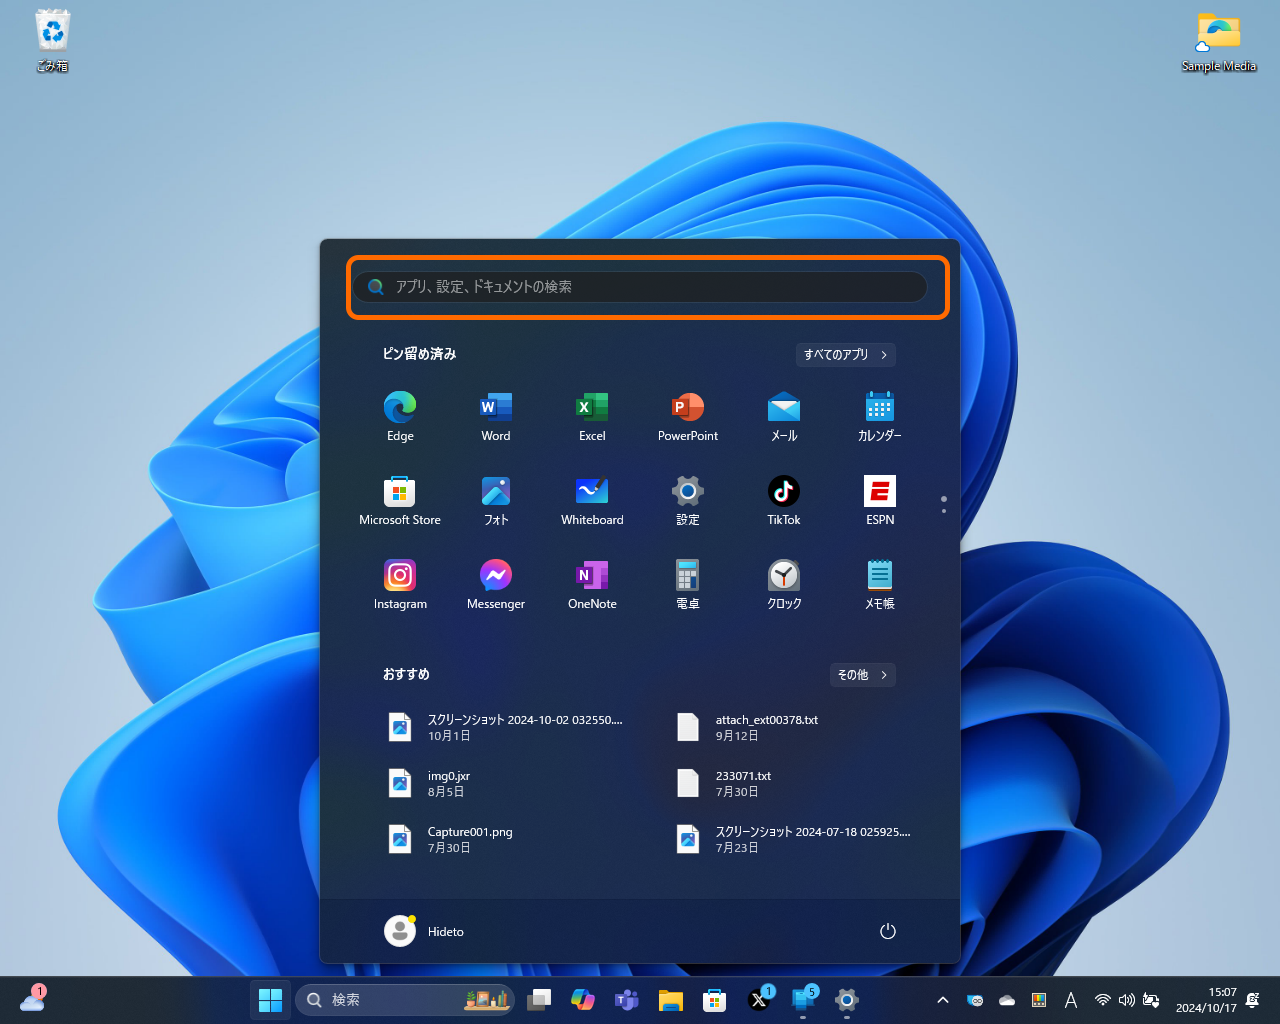Open スクリーンショット 2024-07-18 recommended file
Screen dimensions: 1280x1024
796,839
